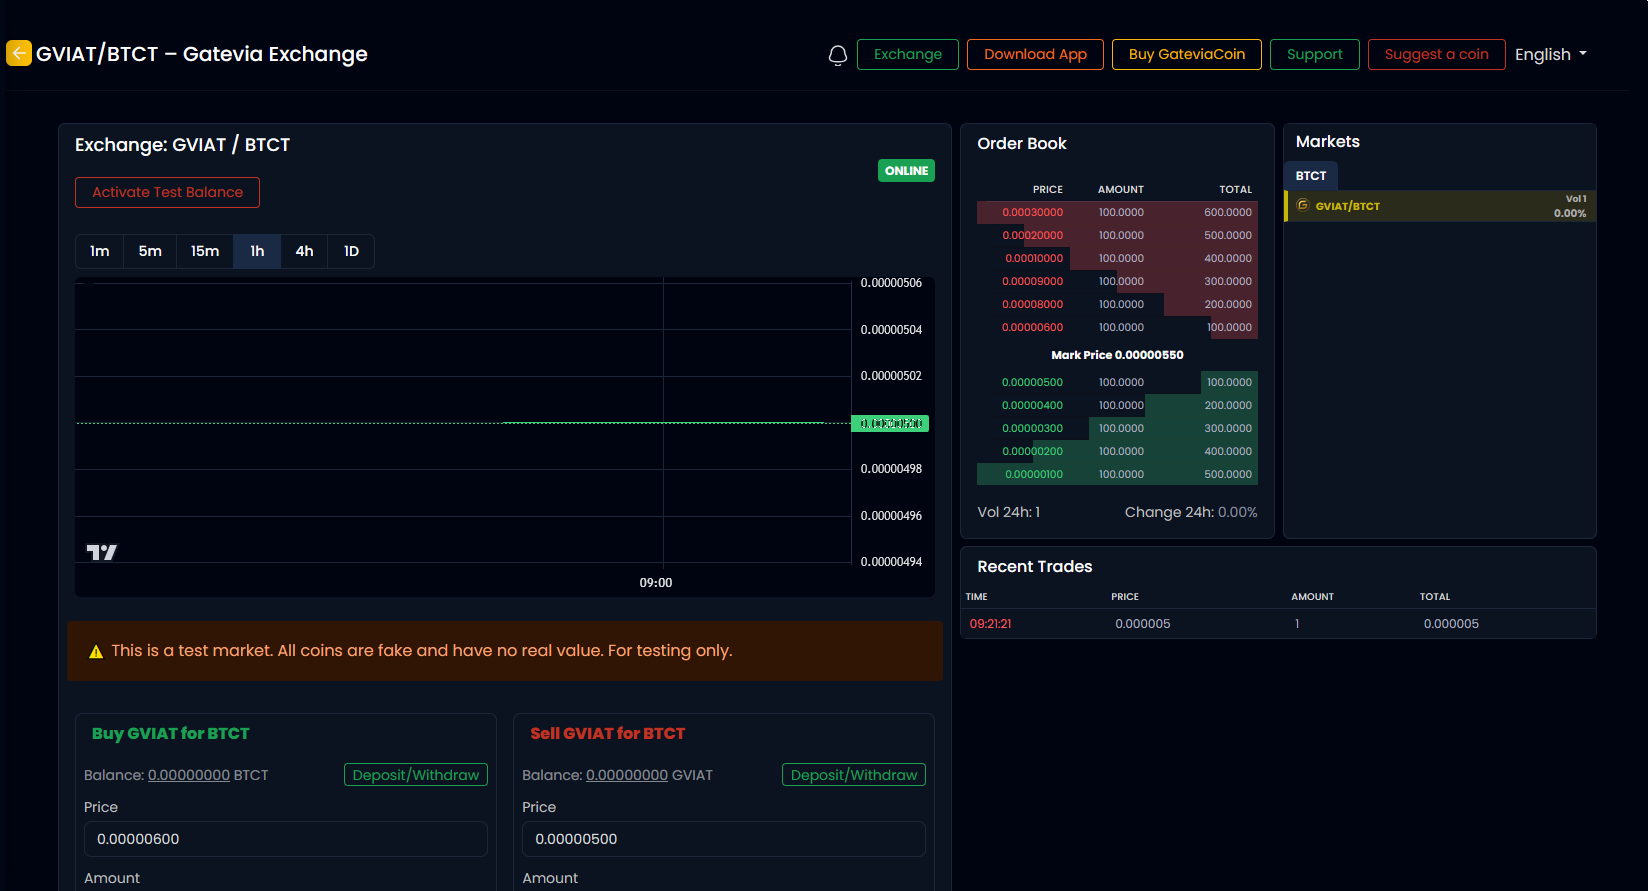The height and width of the screenshot is (891, 1648).
Task: Expand the English language dropdown
Action: tap(1550, 54)
